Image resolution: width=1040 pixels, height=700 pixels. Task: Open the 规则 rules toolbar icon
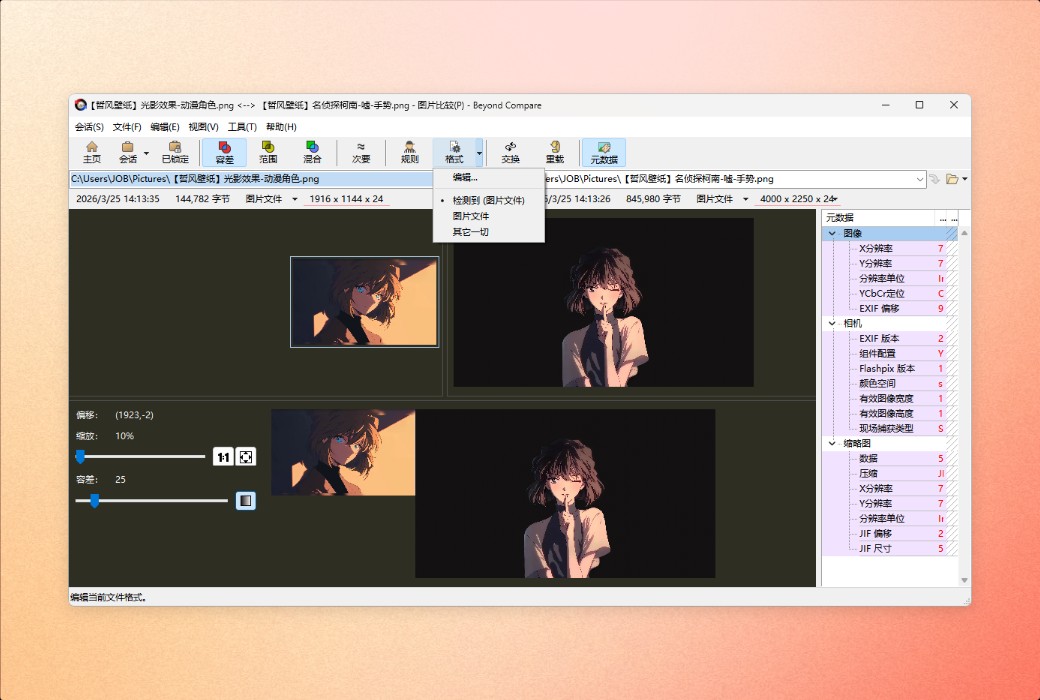tap(410, 152)
